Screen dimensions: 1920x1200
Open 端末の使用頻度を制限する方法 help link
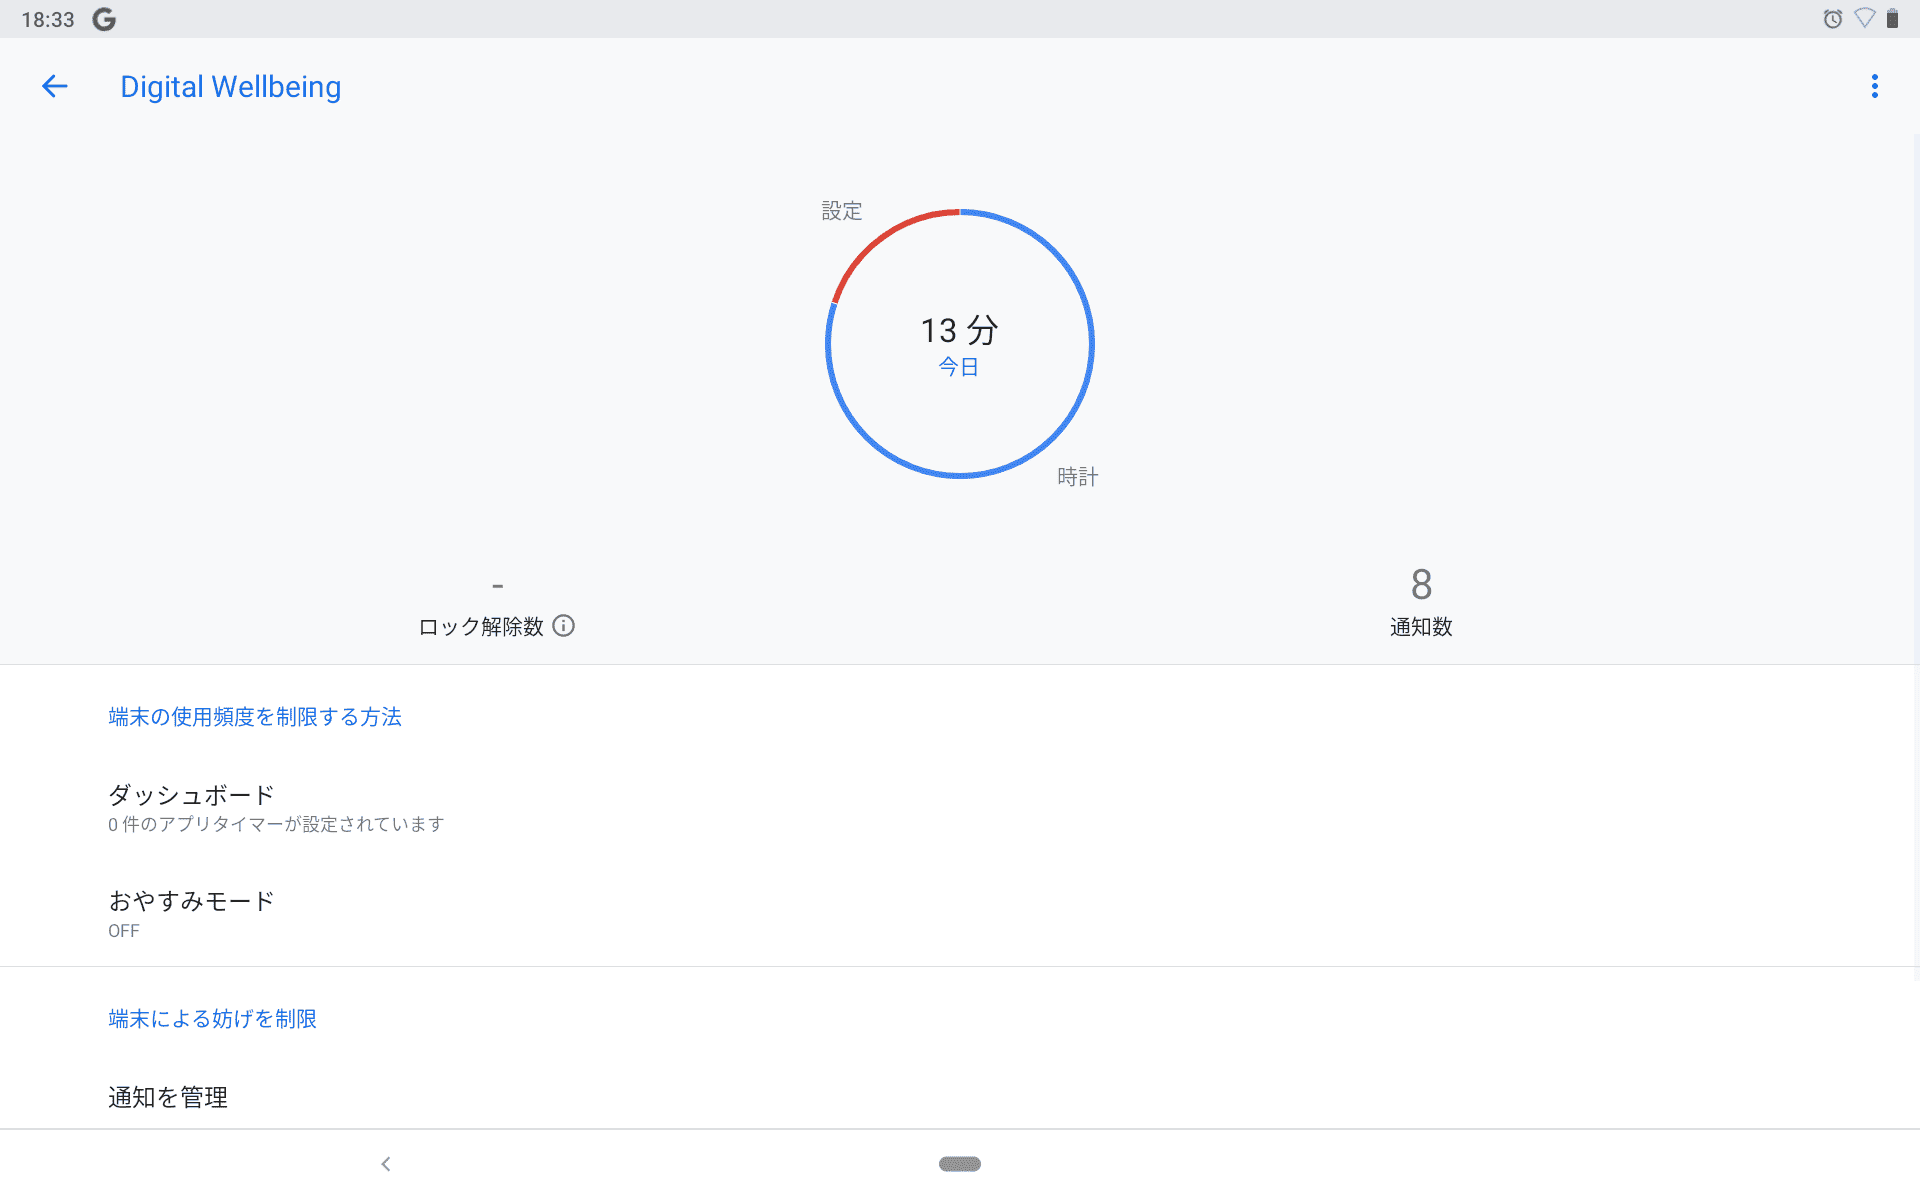pos(254,717)
